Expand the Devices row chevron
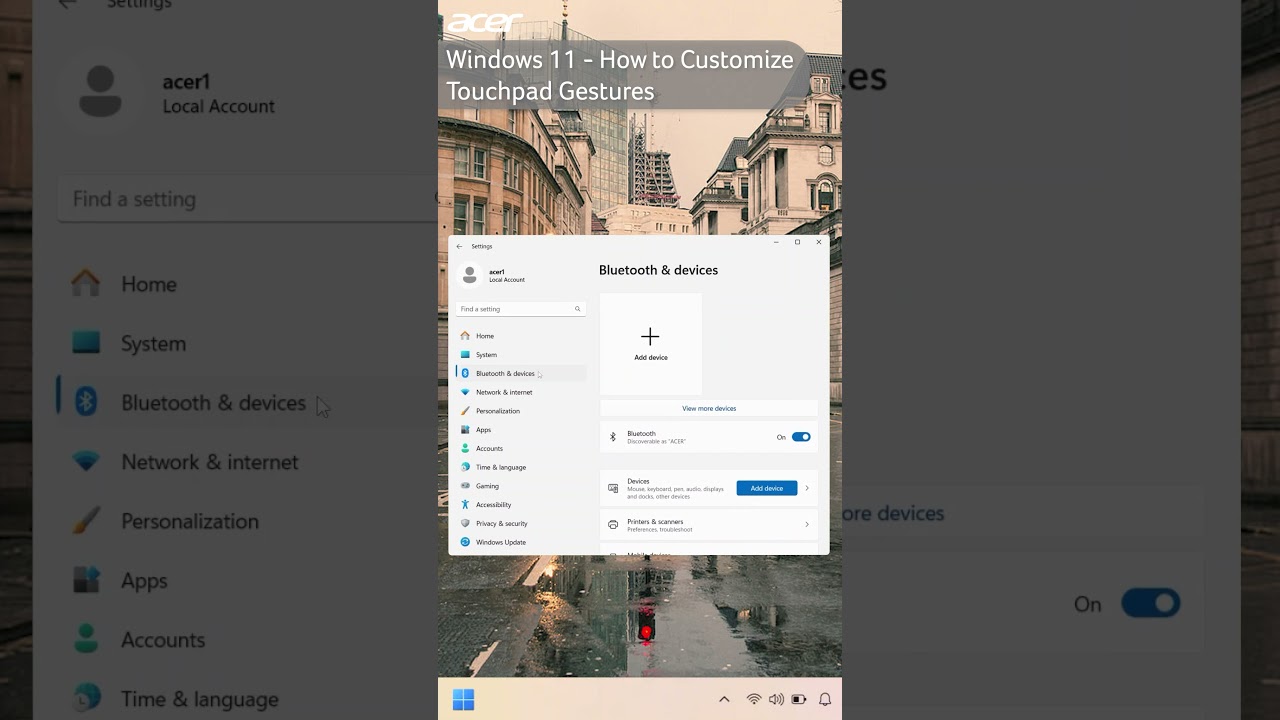Viewport: 1280px width, 720px height. point(807,488)
